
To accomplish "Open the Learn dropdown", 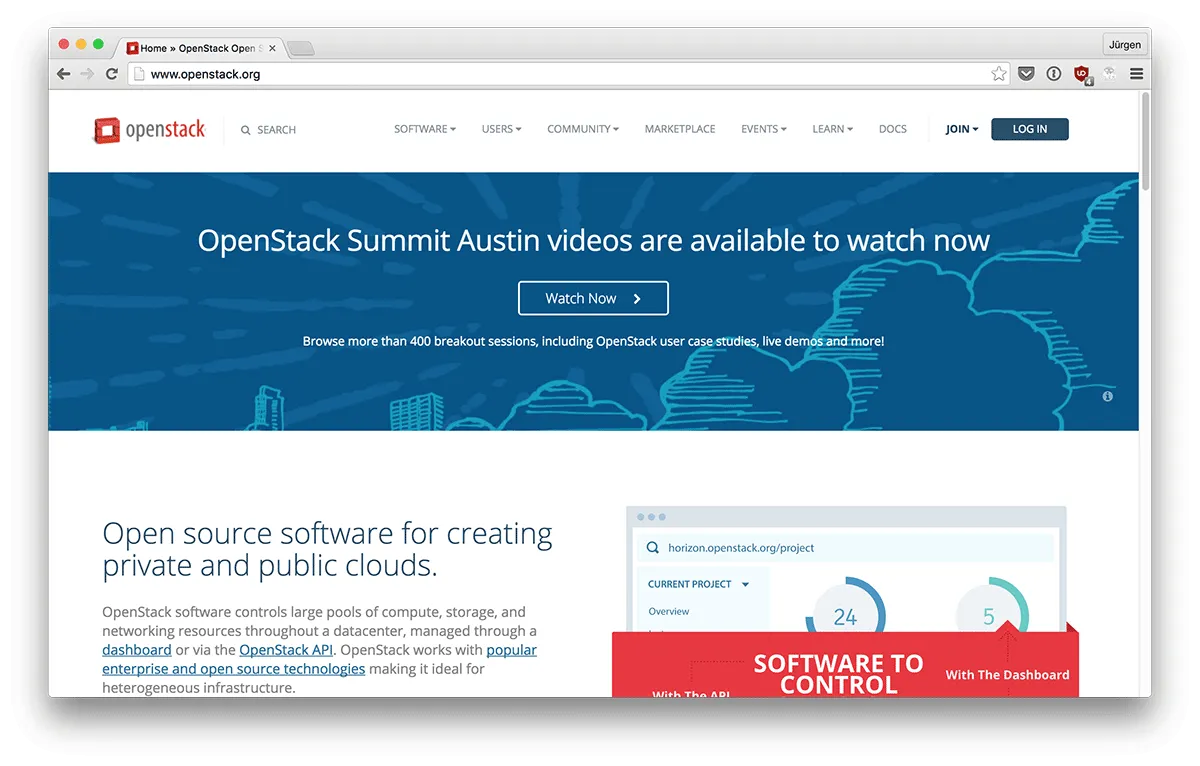I will pos(832,129).
